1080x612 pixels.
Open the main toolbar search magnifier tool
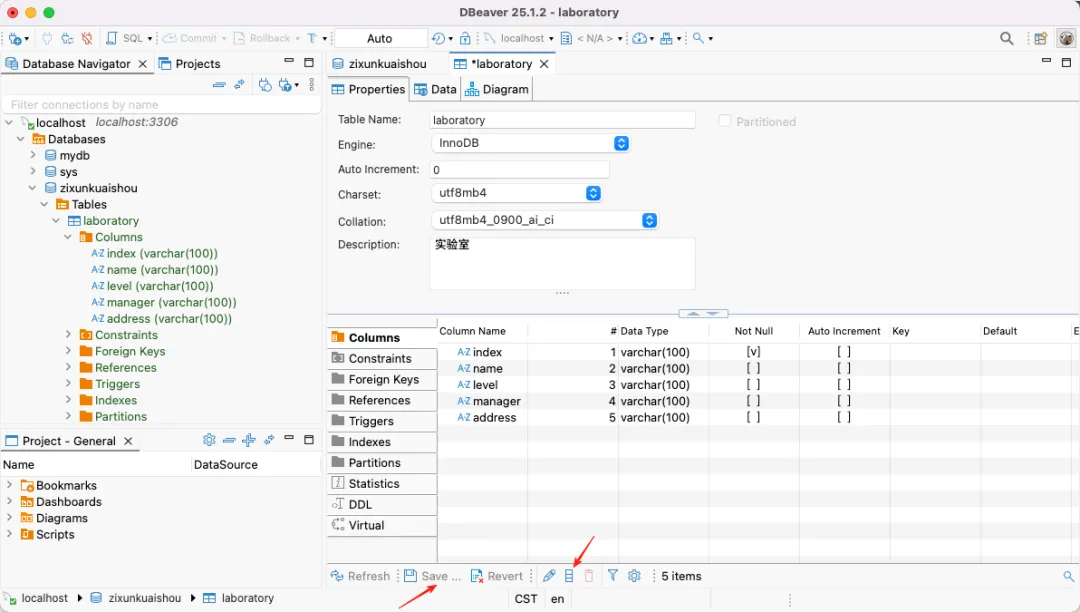coord(698,39)
